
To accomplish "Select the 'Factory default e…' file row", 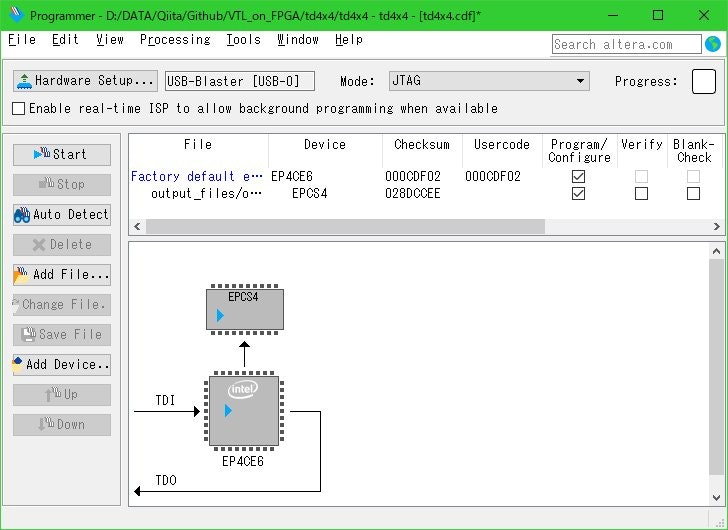I will coord(197,176).
